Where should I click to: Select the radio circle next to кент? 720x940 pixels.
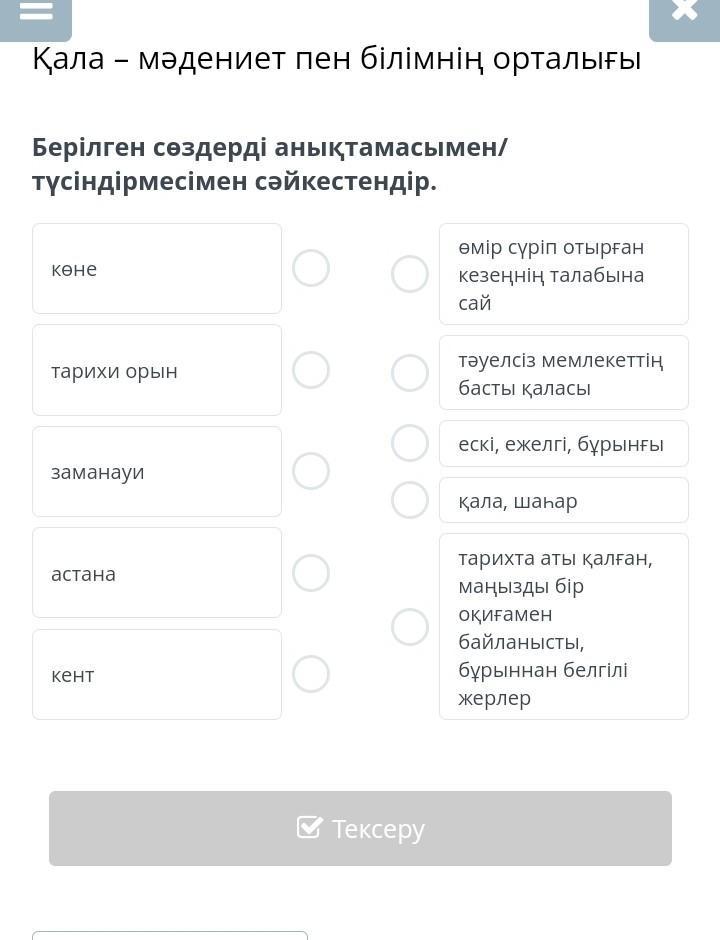(311, 674)
